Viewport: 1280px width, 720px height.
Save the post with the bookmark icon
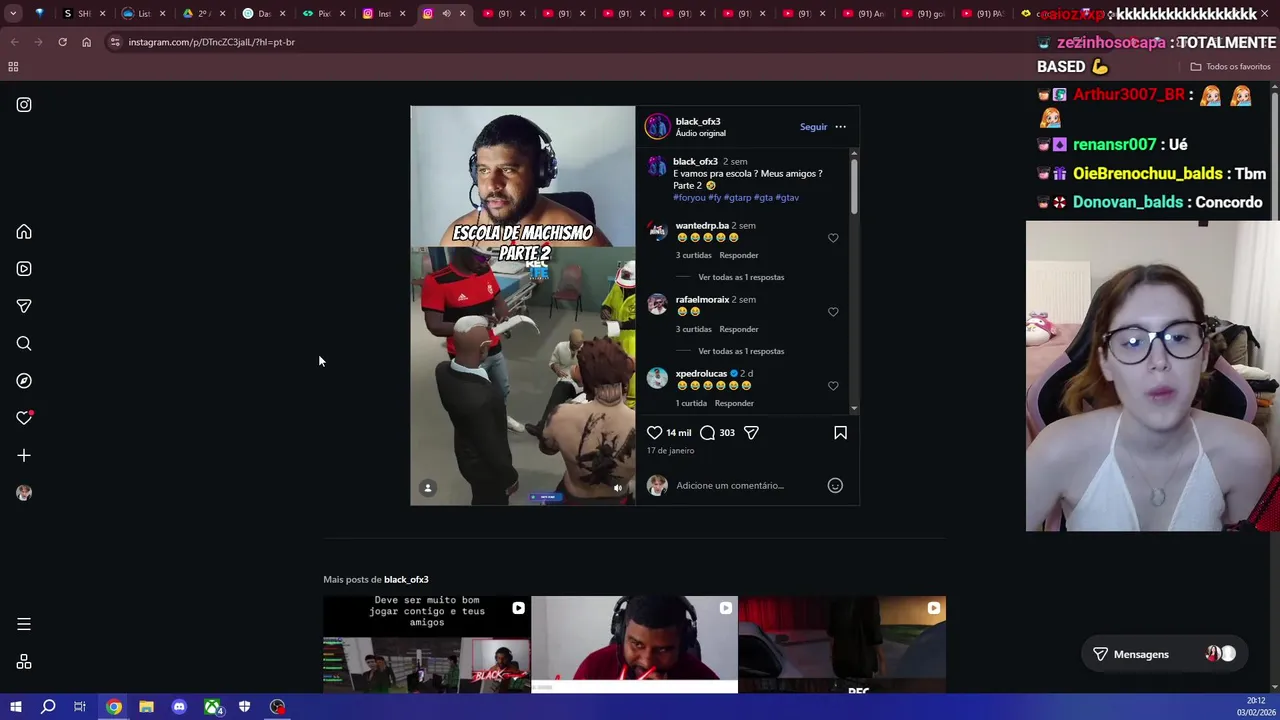840,433
